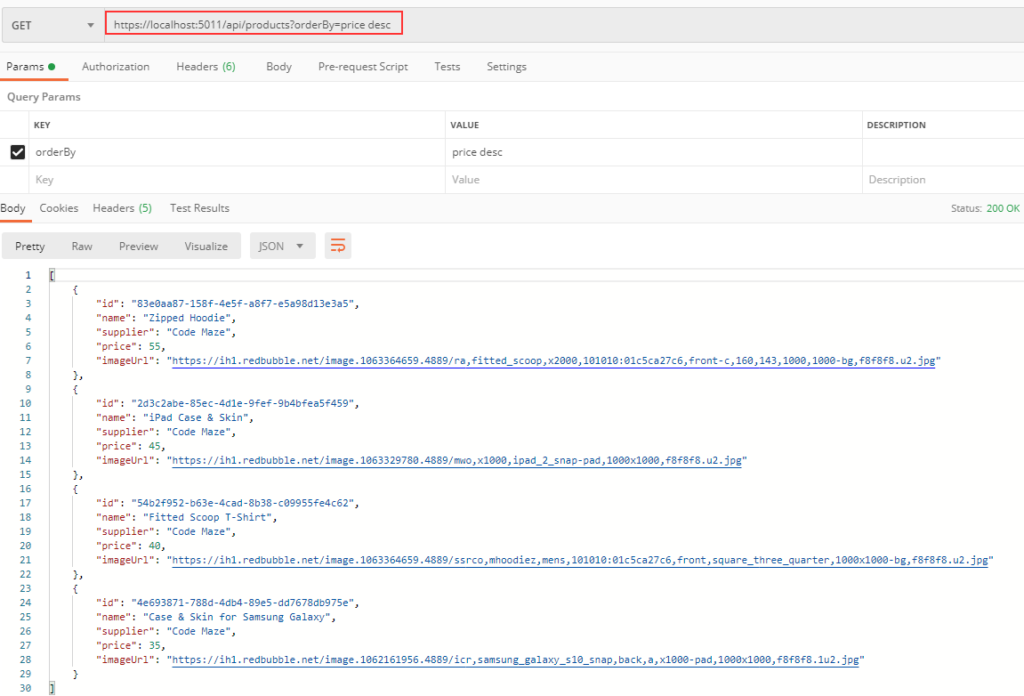This screenshot has height=696, width=1024.
Task: Open the Settings tab
Action: (506, 67)
